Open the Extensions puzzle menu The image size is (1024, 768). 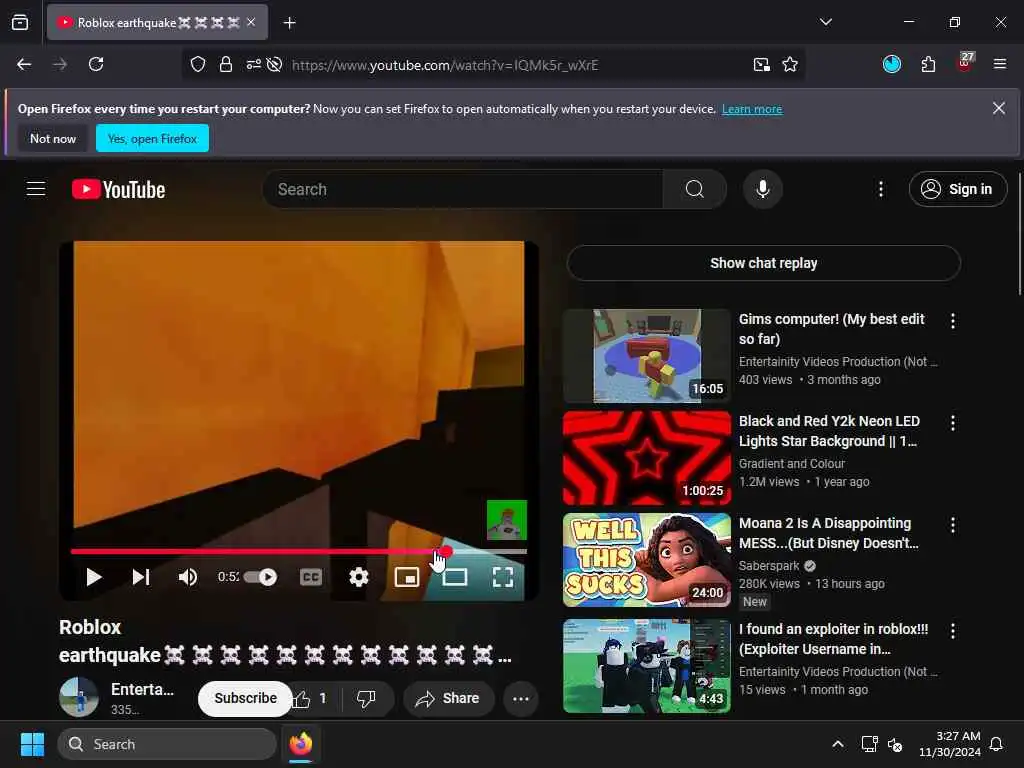[928, 64]
